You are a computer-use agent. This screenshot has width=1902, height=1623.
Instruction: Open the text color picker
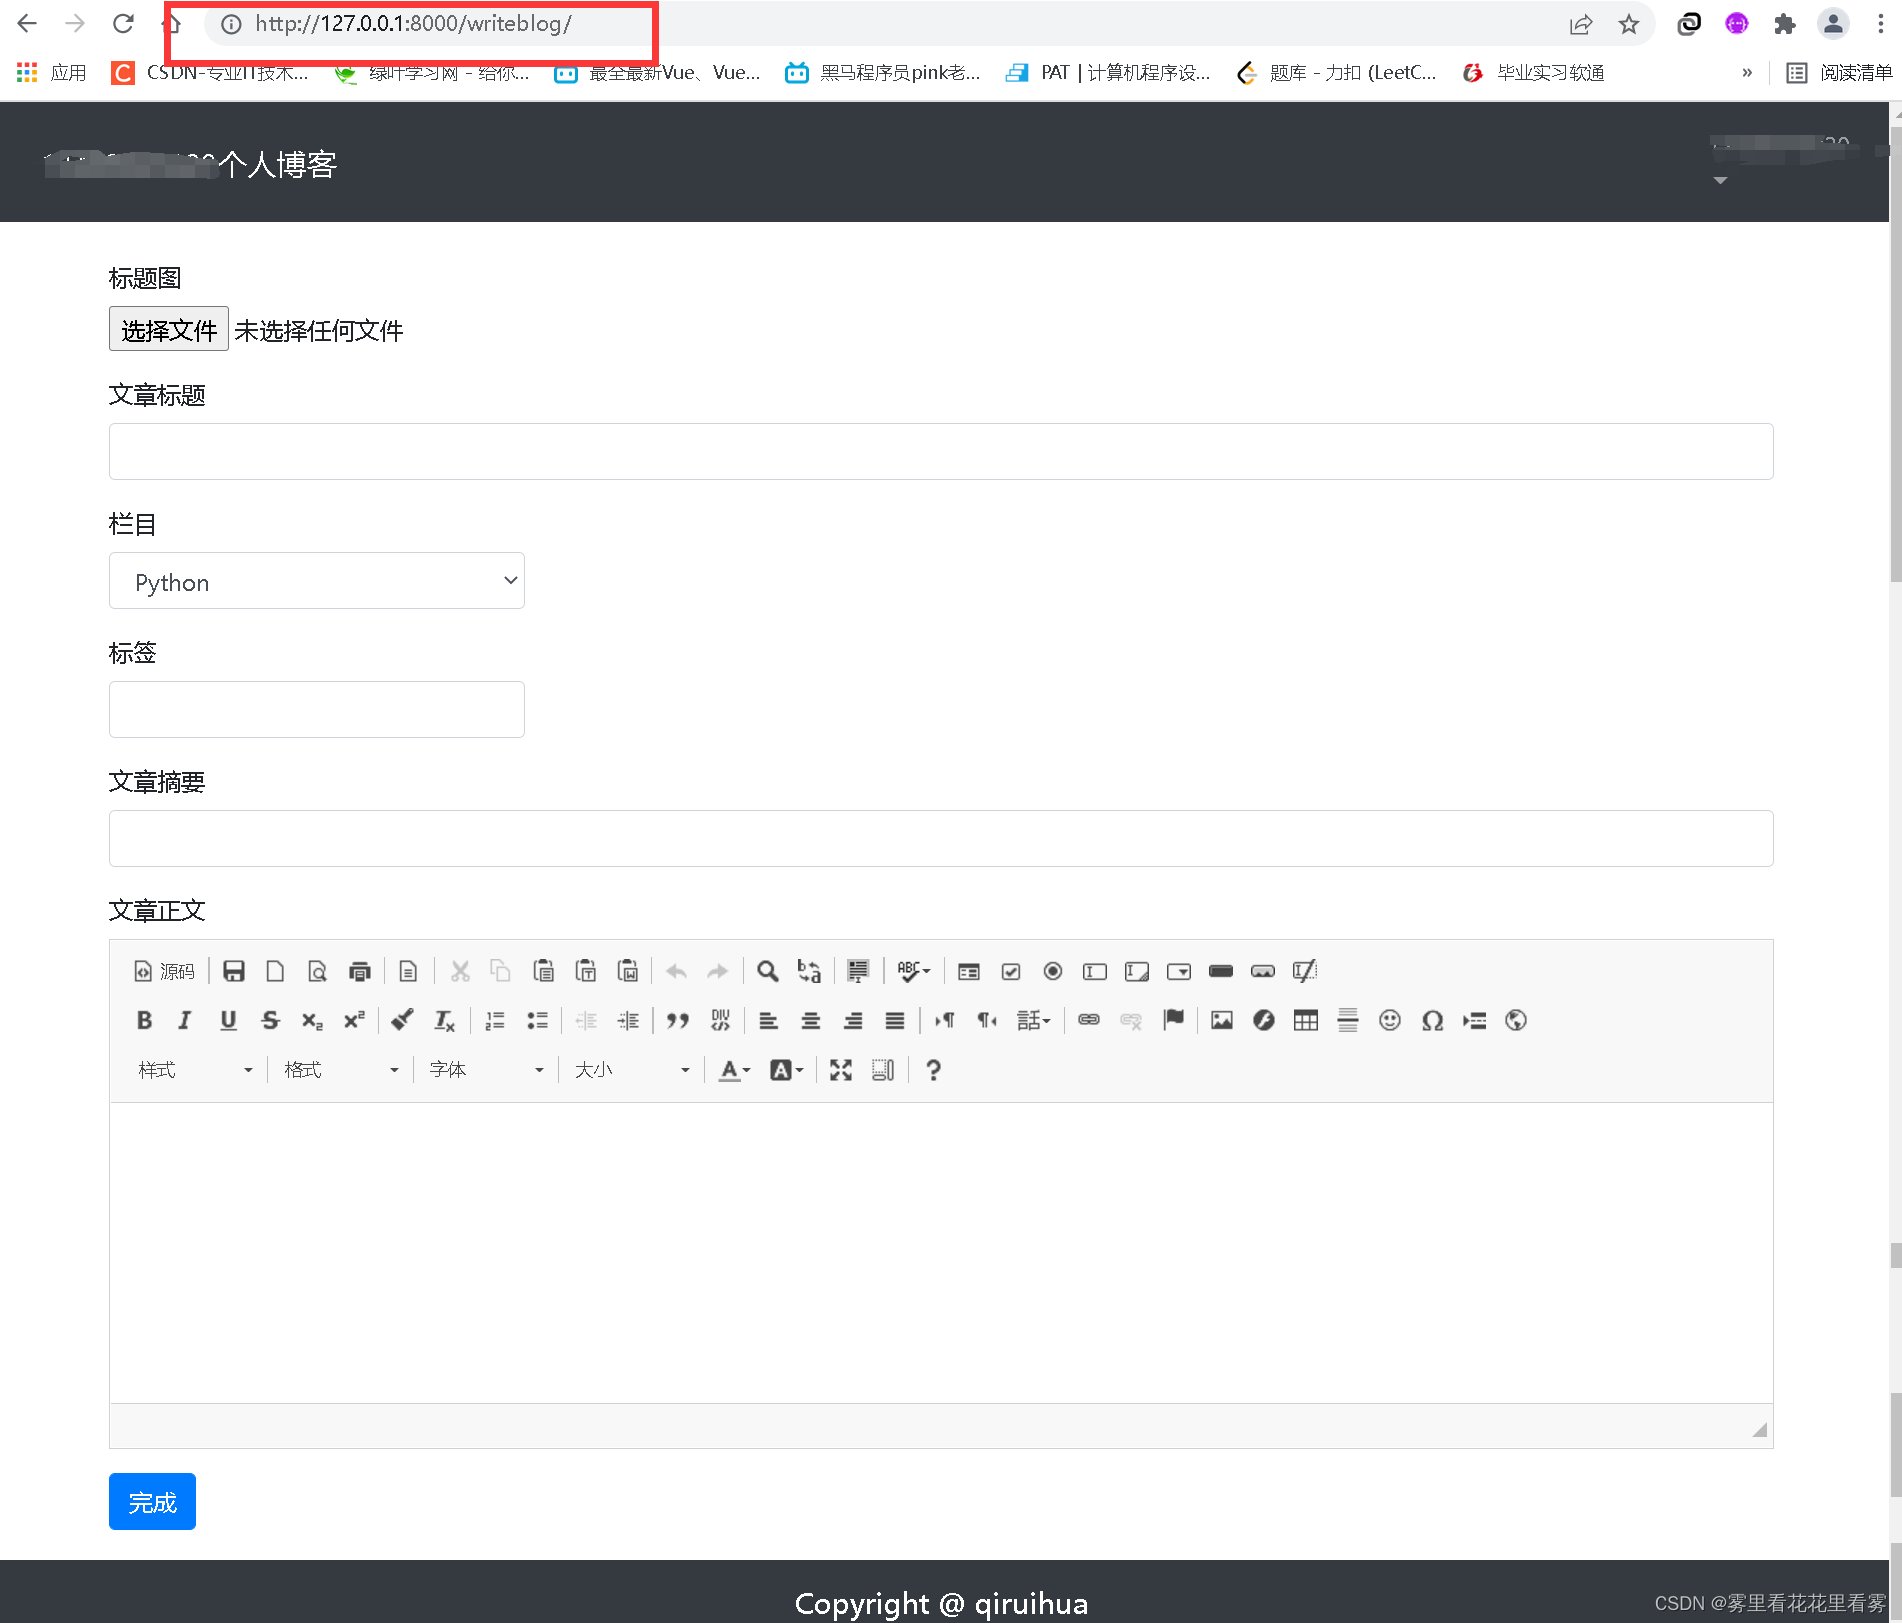[735, 1070]
